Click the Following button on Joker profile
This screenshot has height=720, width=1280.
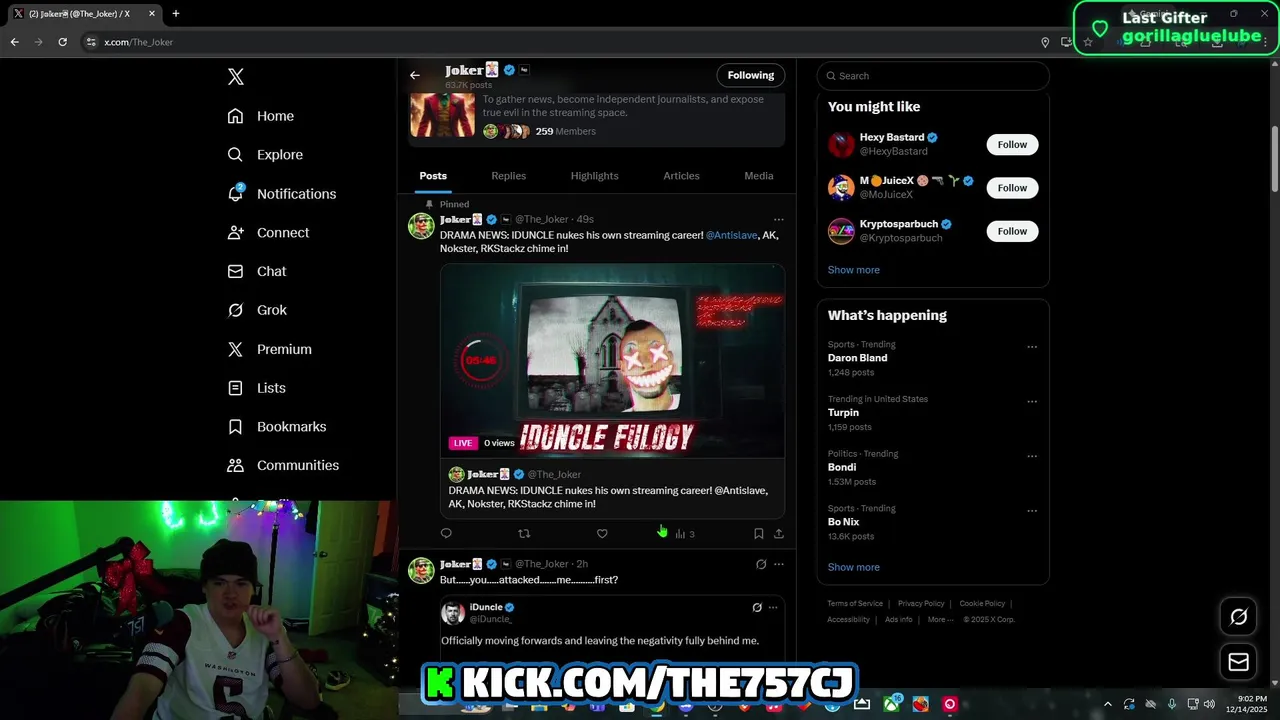pos(750,75)
